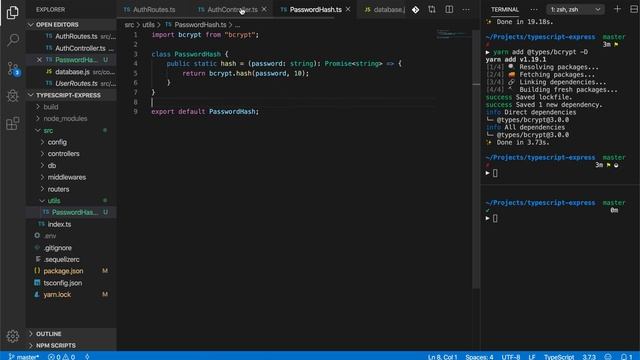The height and width of the screenshot is (360, 640).
Task: Change line ending via LF item
Action: (532, 357)
